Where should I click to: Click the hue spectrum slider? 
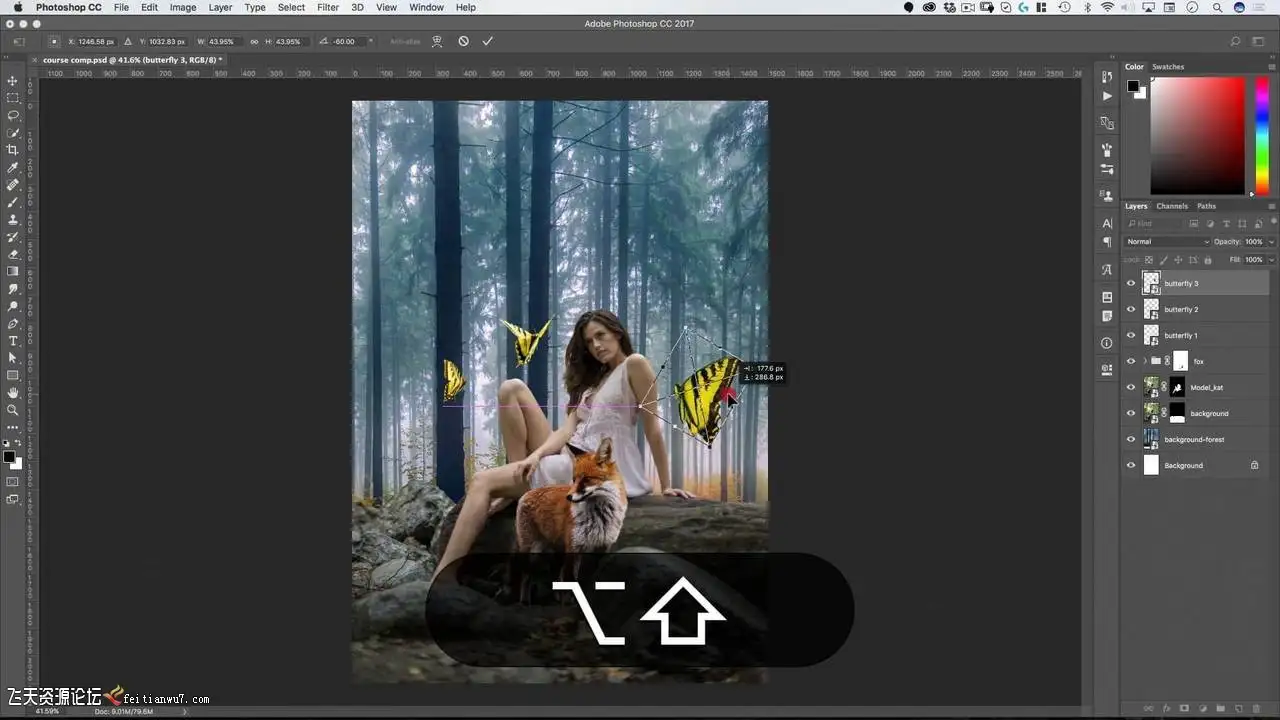point(1262,135)
